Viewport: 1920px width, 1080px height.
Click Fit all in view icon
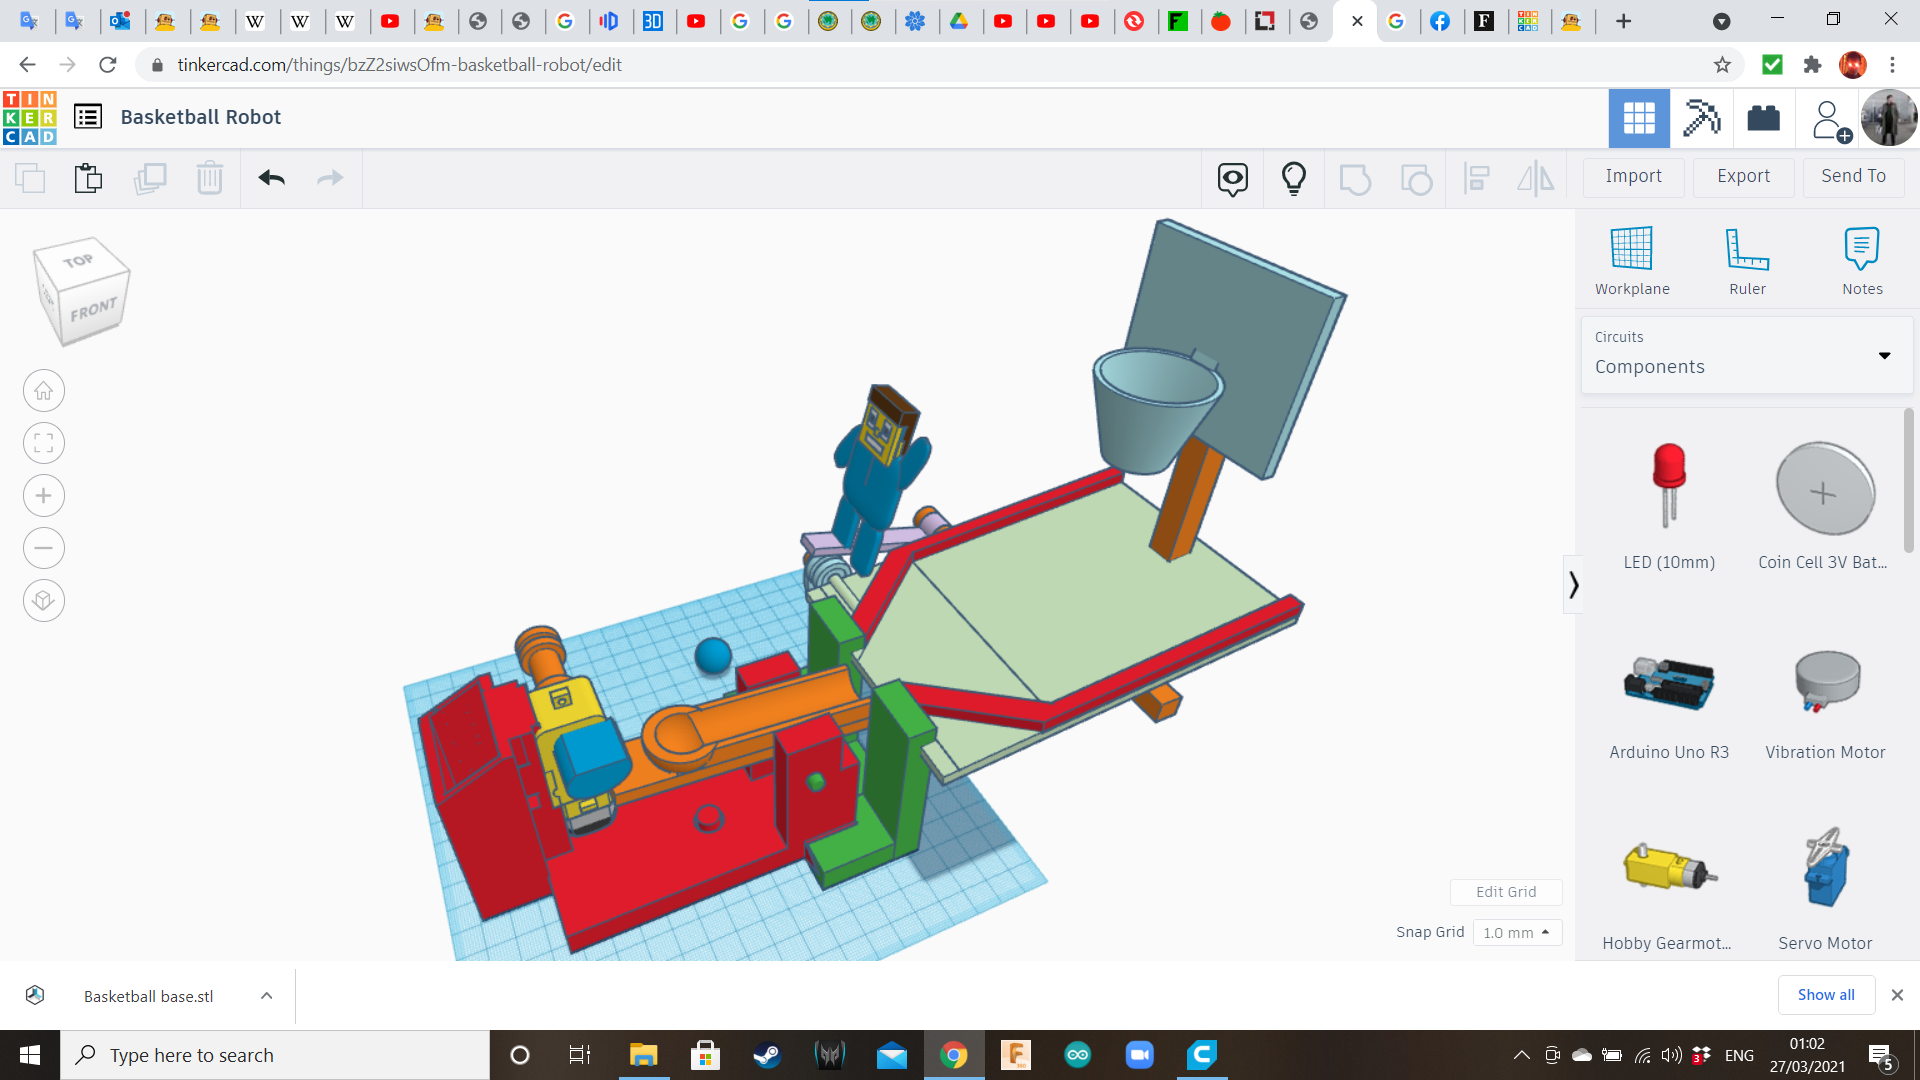coord(44,443)
